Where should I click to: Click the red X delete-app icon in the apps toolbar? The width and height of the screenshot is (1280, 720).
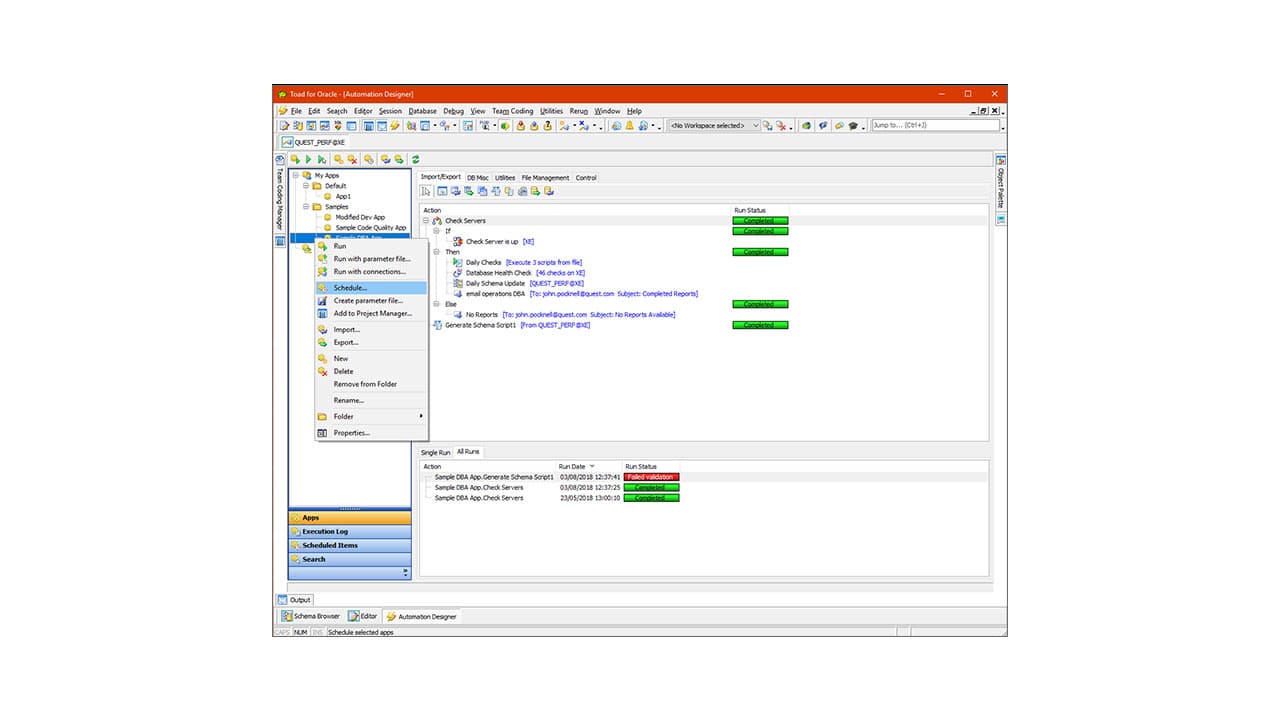point(351,160)
